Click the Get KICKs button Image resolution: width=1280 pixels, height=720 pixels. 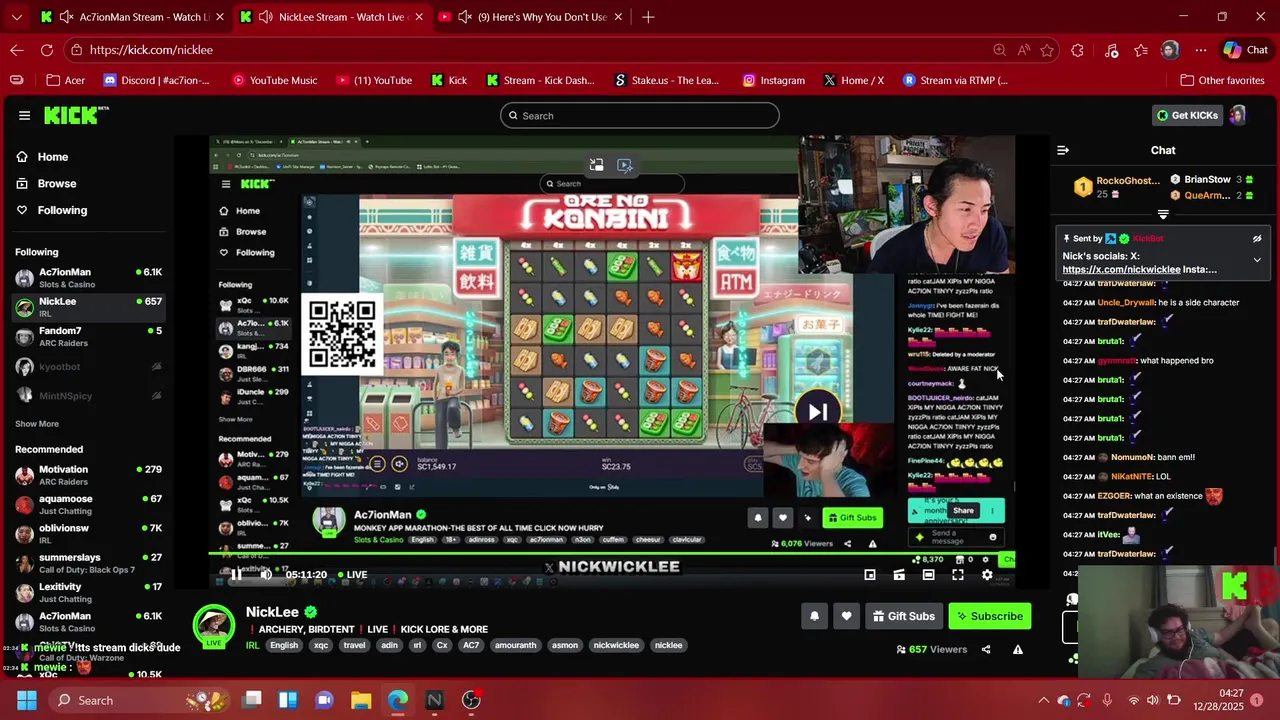pyautogui.click(x=1188, y=115)
